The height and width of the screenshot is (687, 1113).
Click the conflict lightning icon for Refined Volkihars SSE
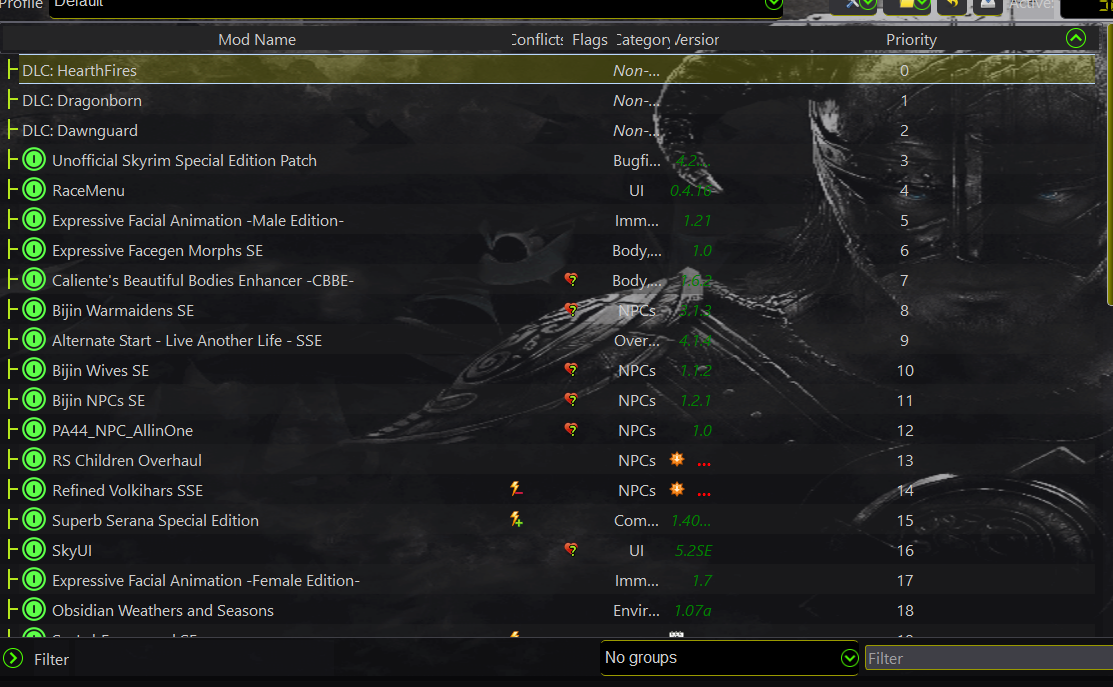pos(516,489)
